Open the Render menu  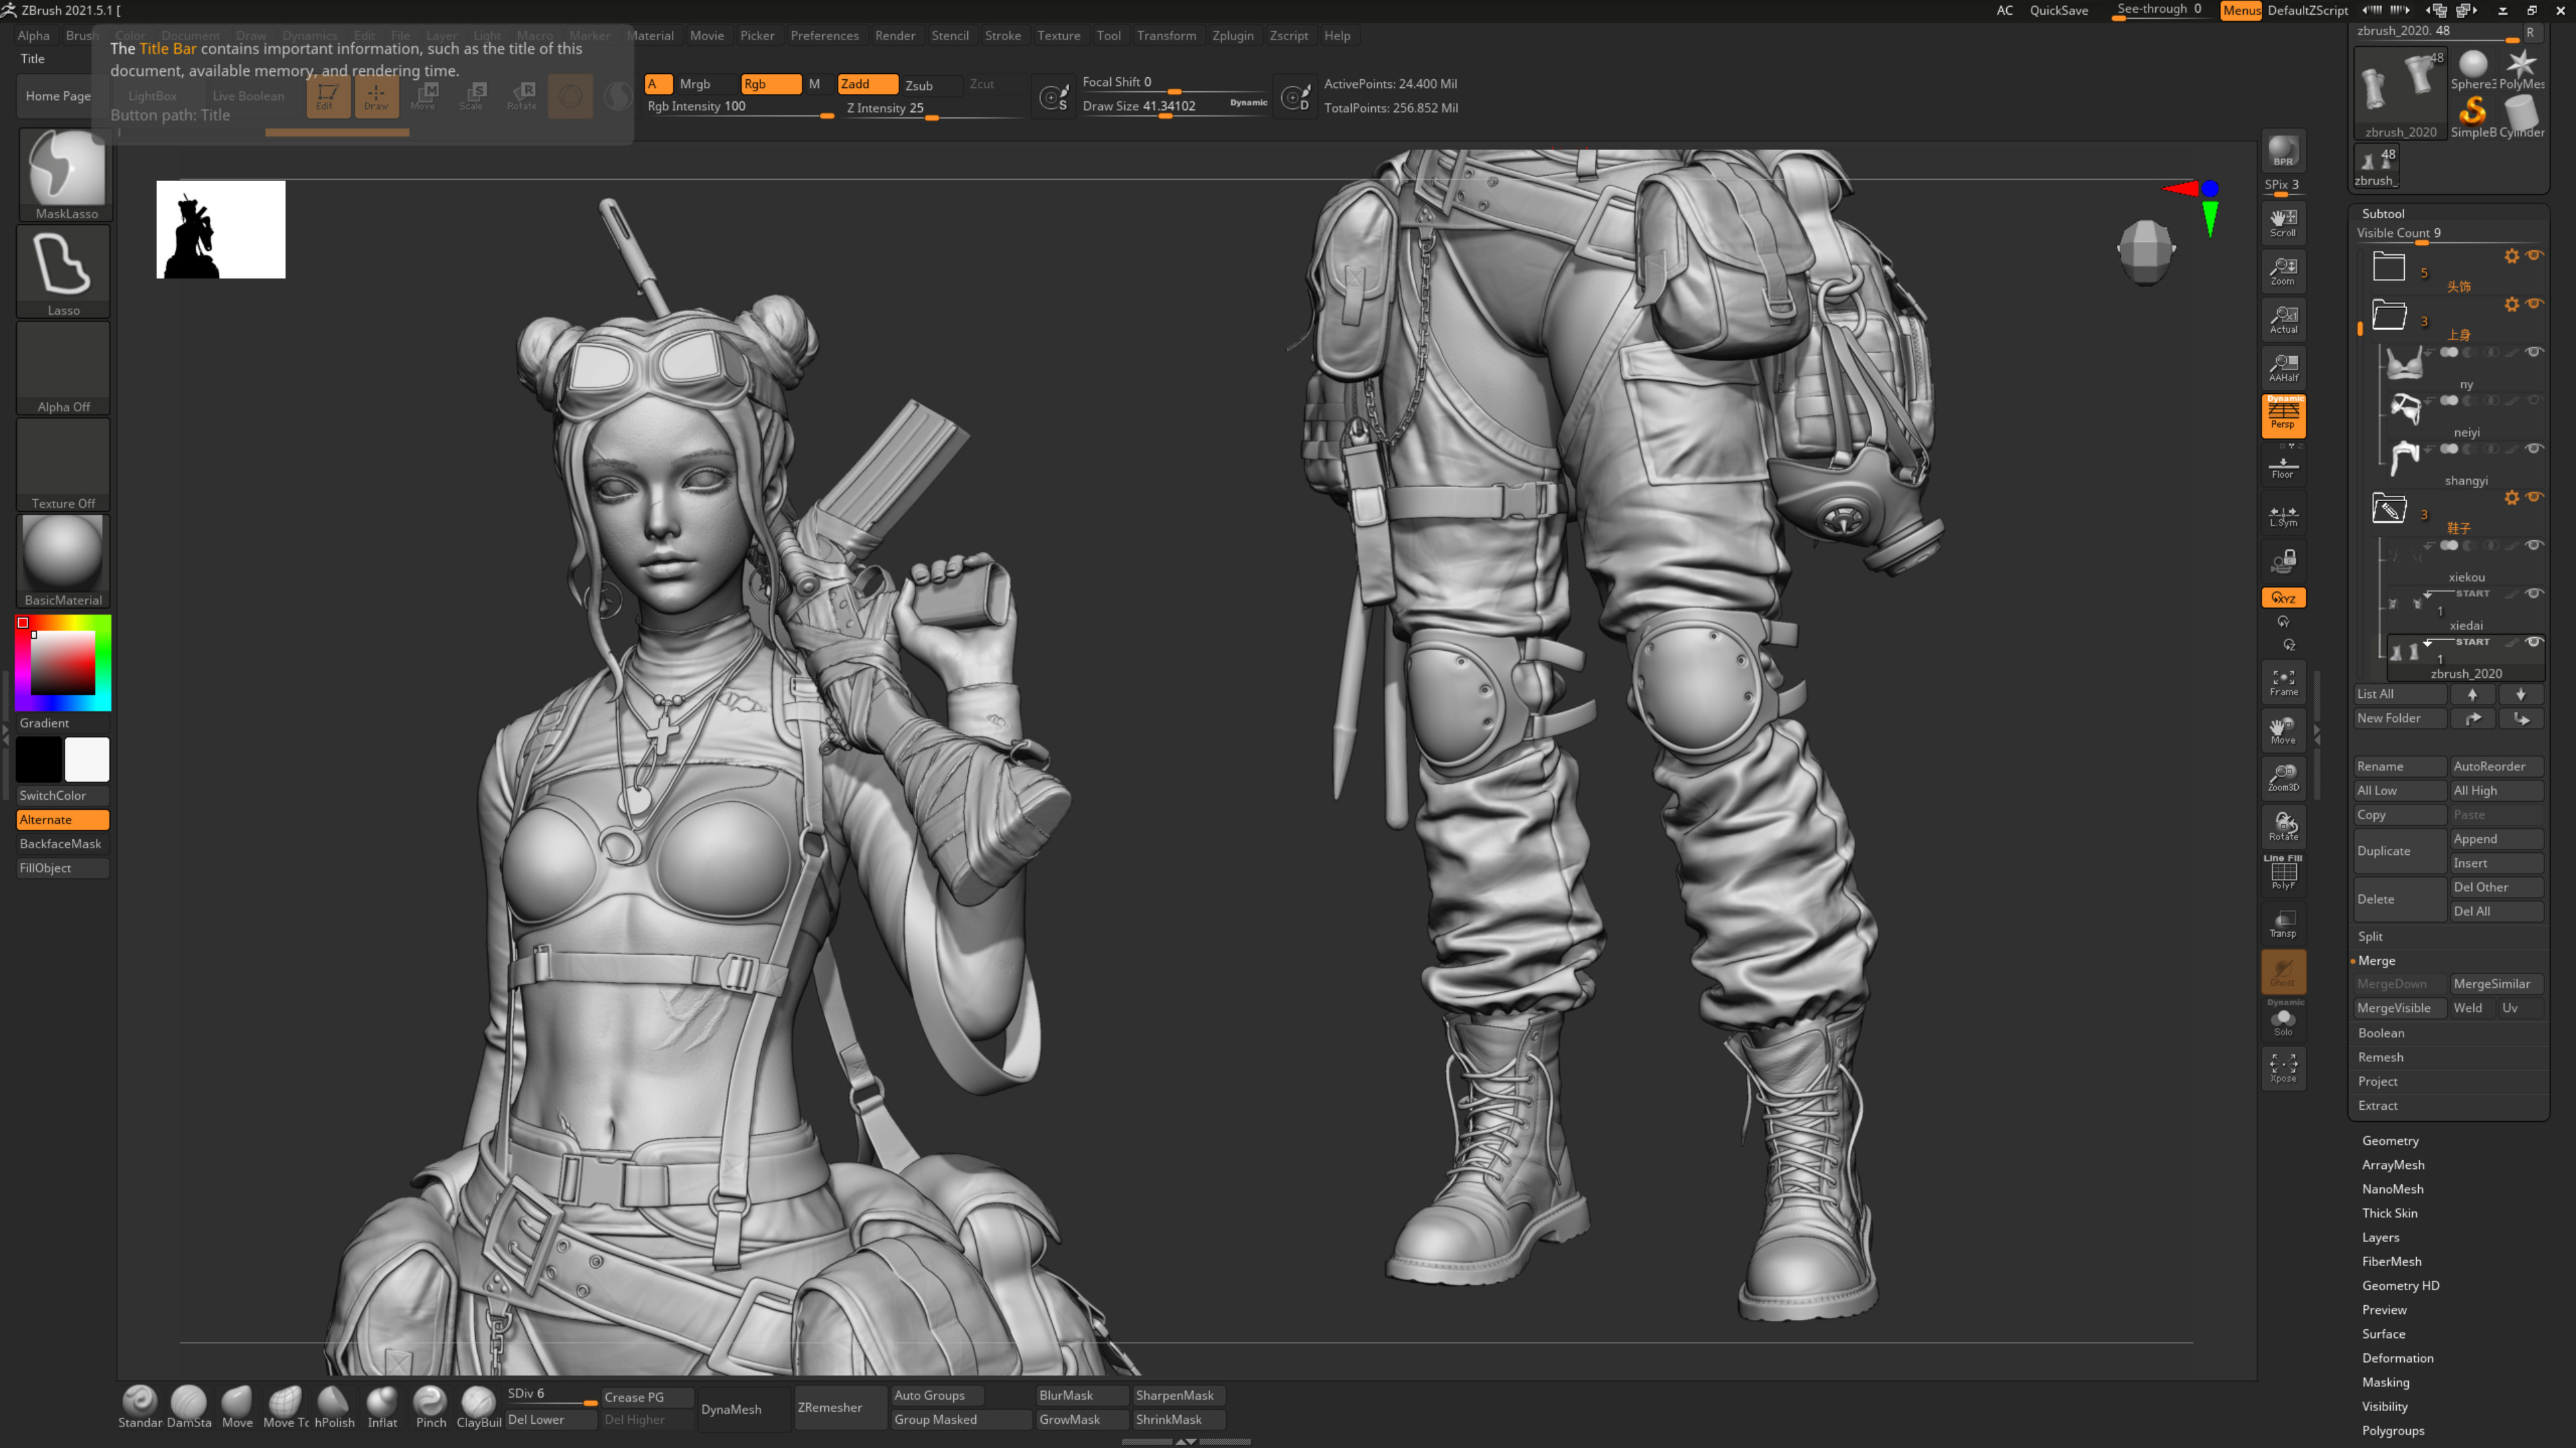(x=895, y=35)
